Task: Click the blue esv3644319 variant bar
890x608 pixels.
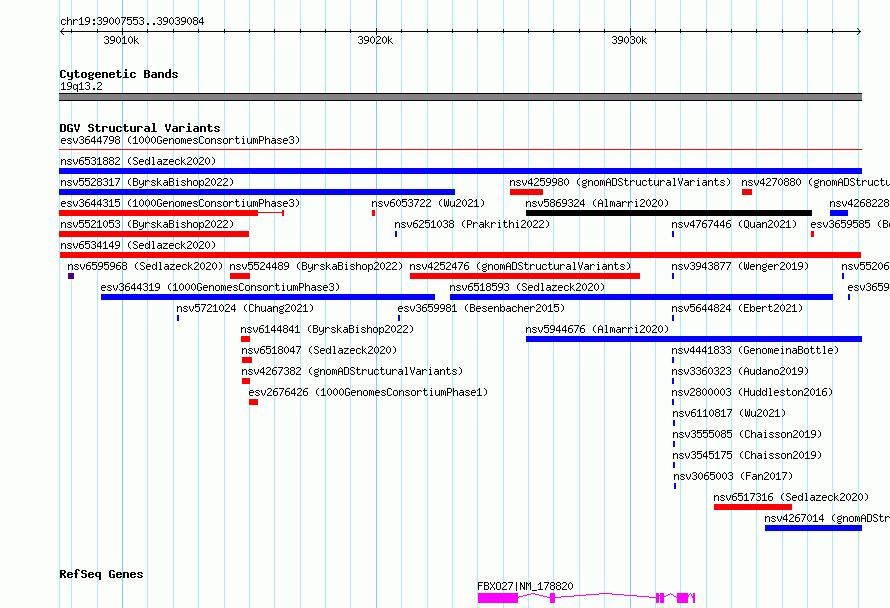Action: click(x=268, y=297)
